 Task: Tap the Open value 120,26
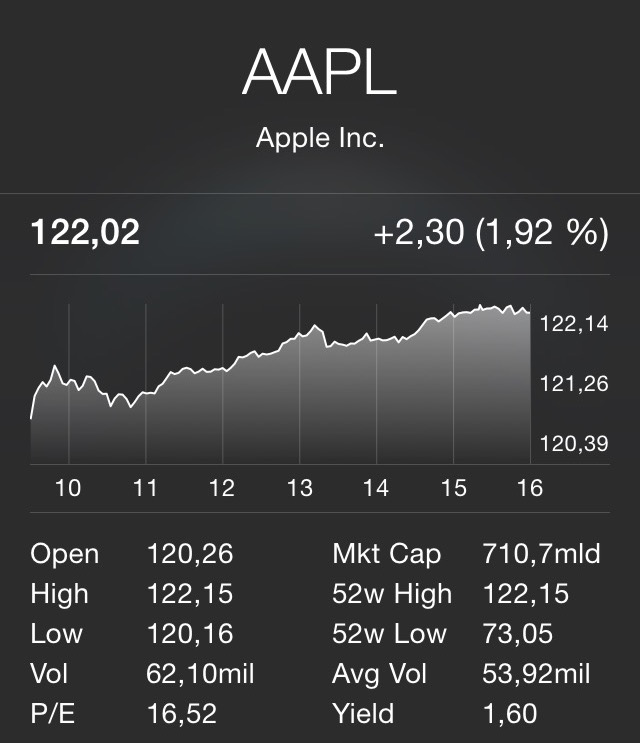point(190,554)
